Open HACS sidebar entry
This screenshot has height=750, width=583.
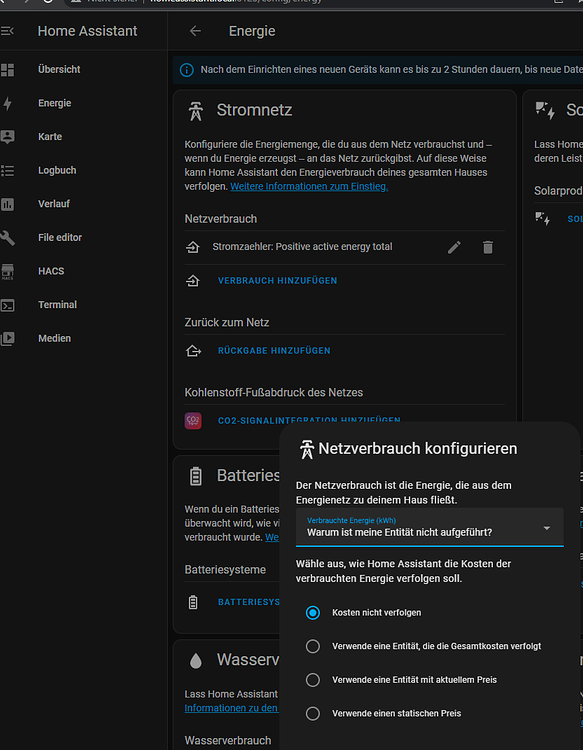(x=51, y=271)
